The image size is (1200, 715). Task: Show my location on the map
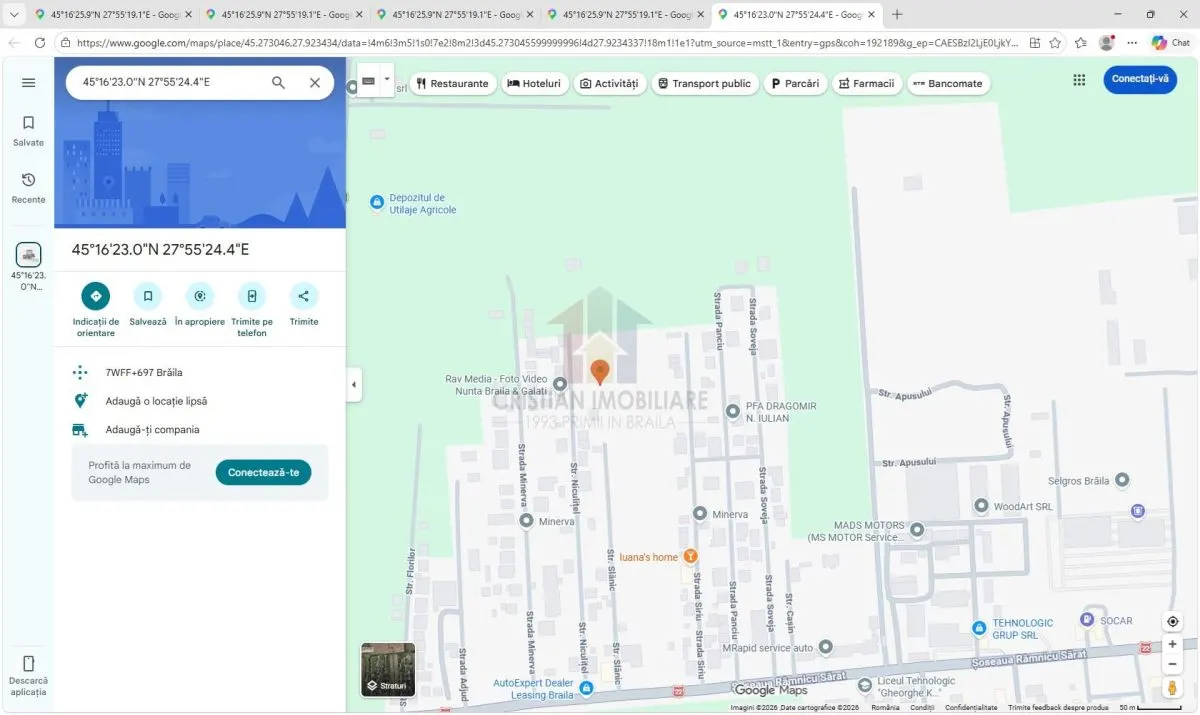point(1173,621)
